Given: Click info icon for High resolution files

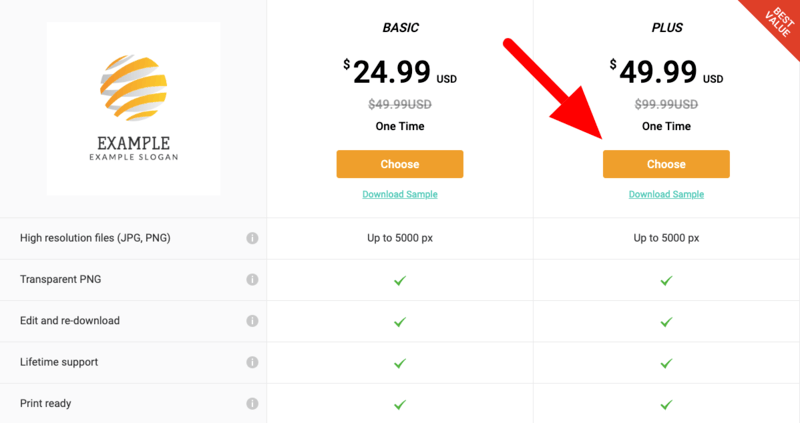Looking at the screenshot, I should click(x=252, y=238).
